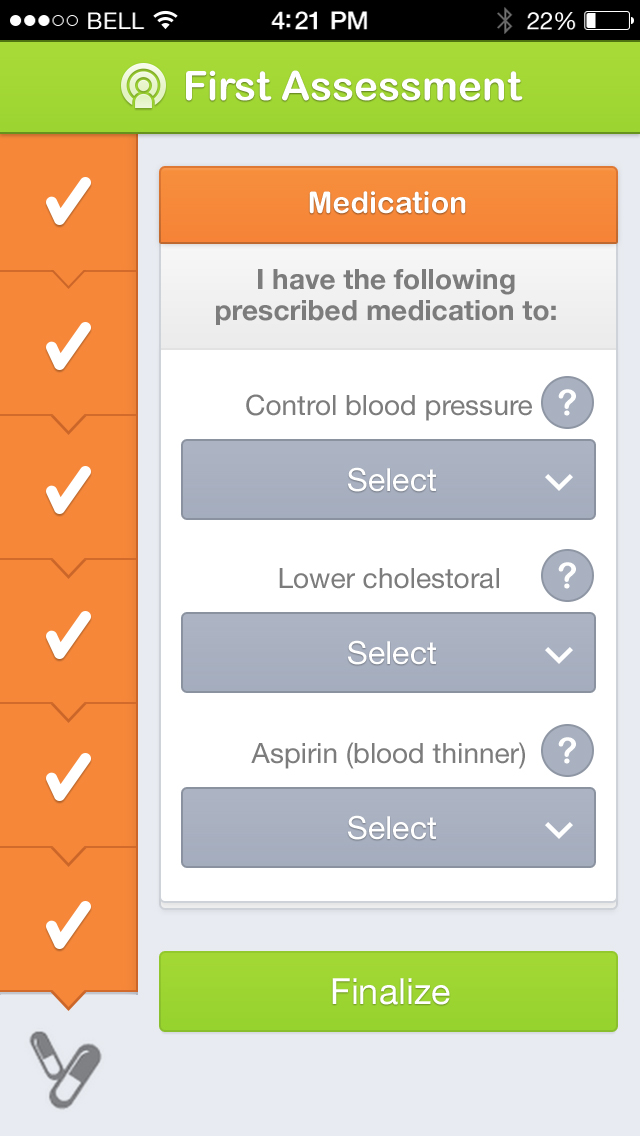This screenshot has width=640, height=1136.
Task: Open the Lower cholestoral Select dropdown
Action: point(388,653)
